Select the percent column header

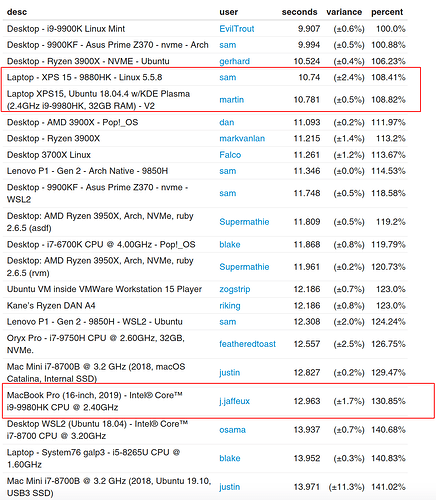387,12
